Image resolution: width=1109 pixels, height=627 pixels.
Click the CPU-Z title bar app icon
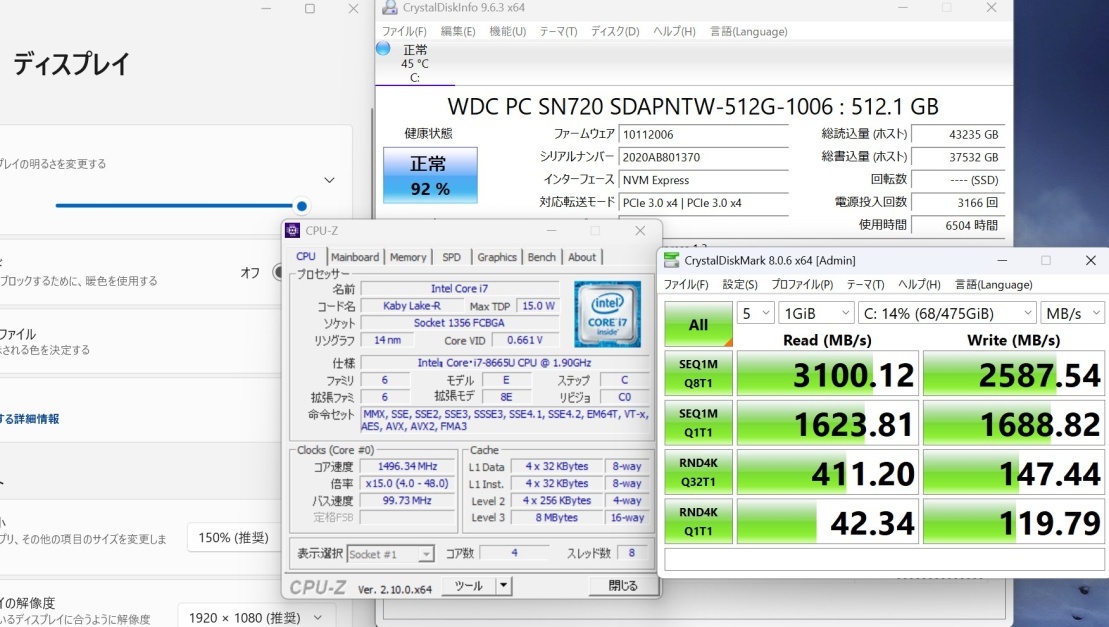pos(292,230)
